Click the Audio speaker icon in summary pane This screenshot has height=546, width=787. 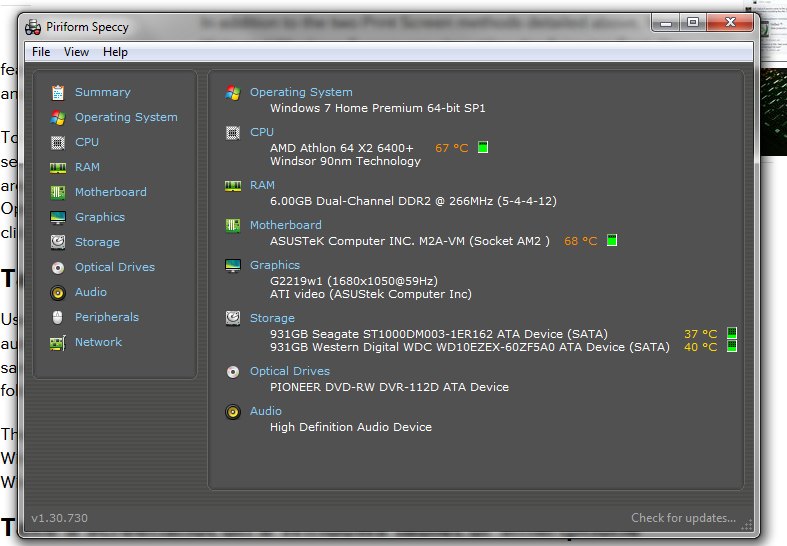[x=233, y=412]
